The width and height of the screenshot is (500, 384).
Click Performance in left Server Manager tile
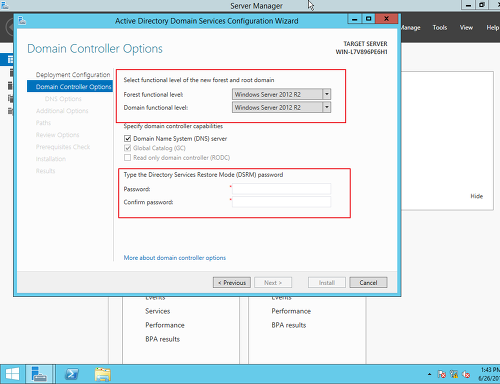pyautogui.click(x=165, y=325)
